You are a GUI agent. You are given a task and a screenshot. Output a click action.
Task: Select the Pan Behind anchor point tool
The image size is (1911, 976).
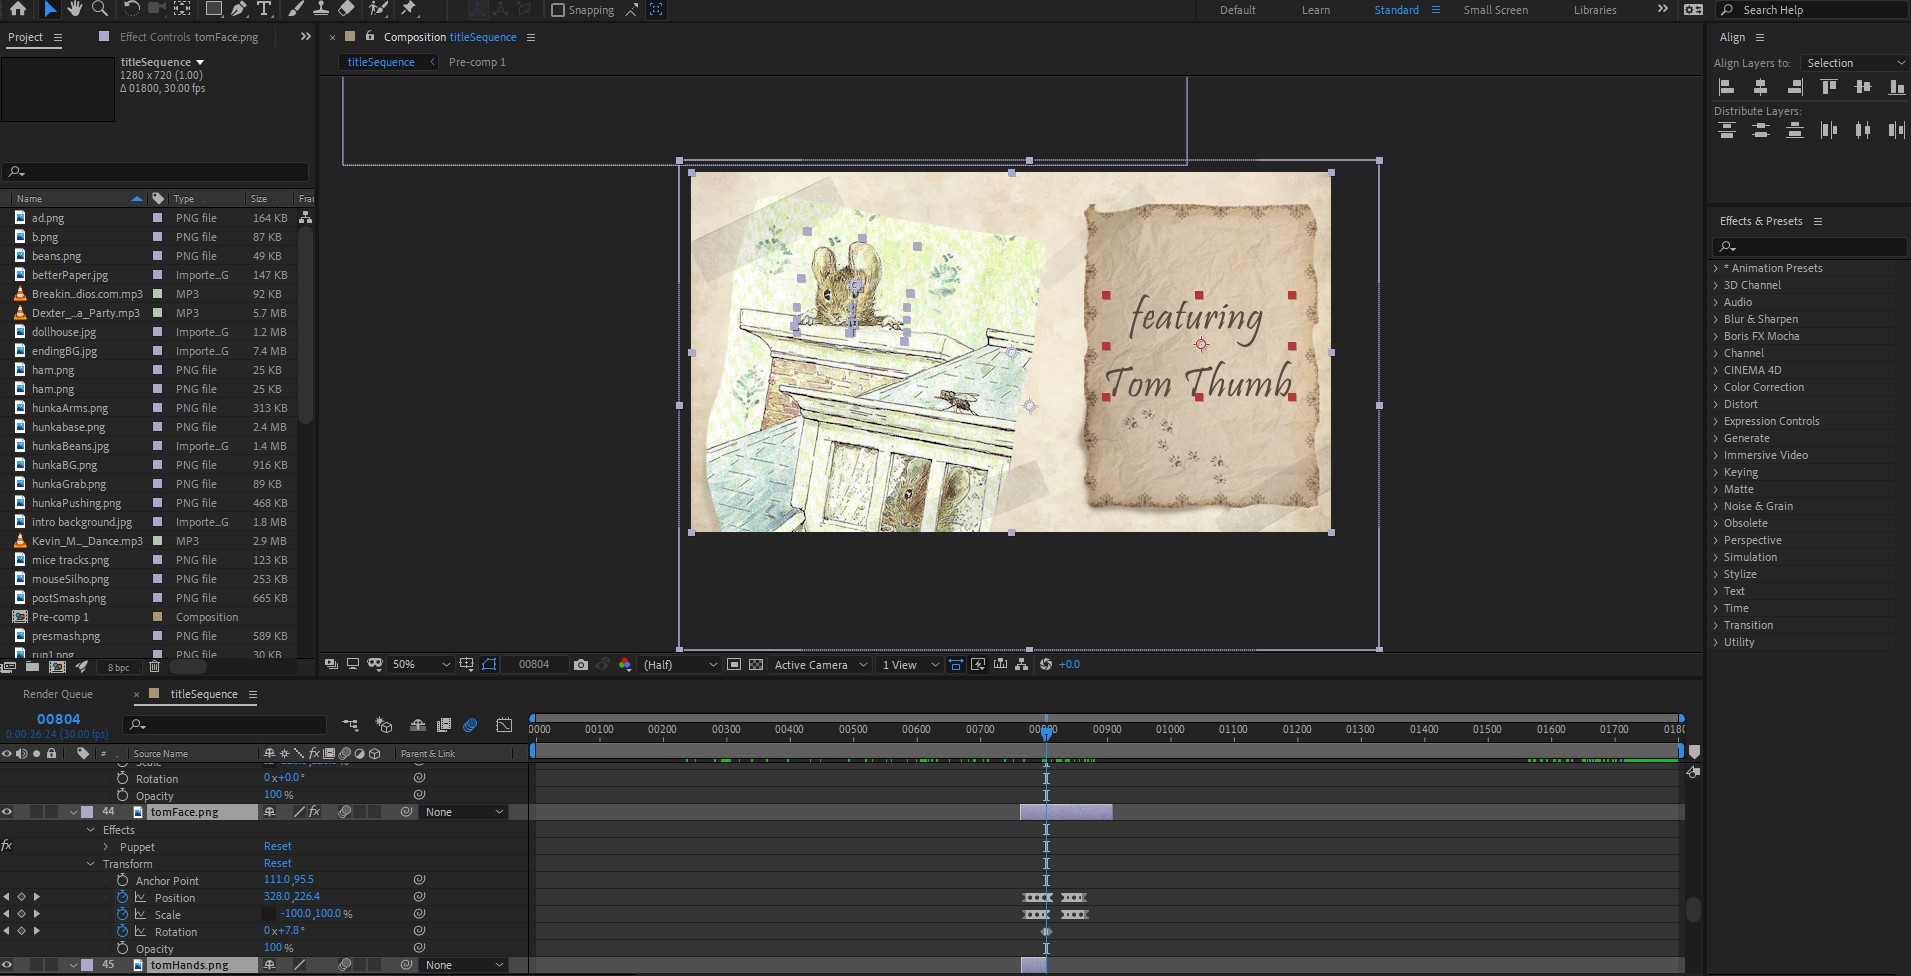[x=182, y=9]
